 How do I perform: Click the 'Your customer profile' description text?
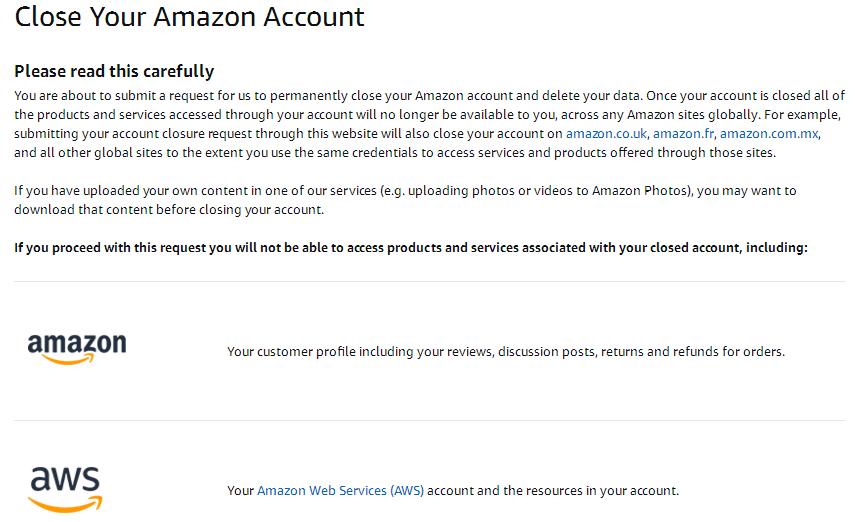coord(505,352)
